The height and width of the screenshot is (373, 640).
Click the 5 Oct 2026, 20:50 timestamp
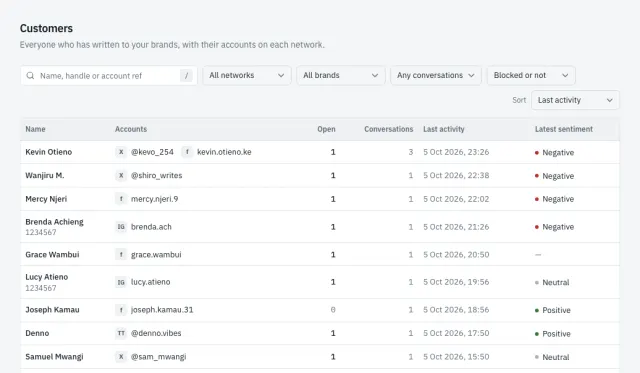[456, 255]
